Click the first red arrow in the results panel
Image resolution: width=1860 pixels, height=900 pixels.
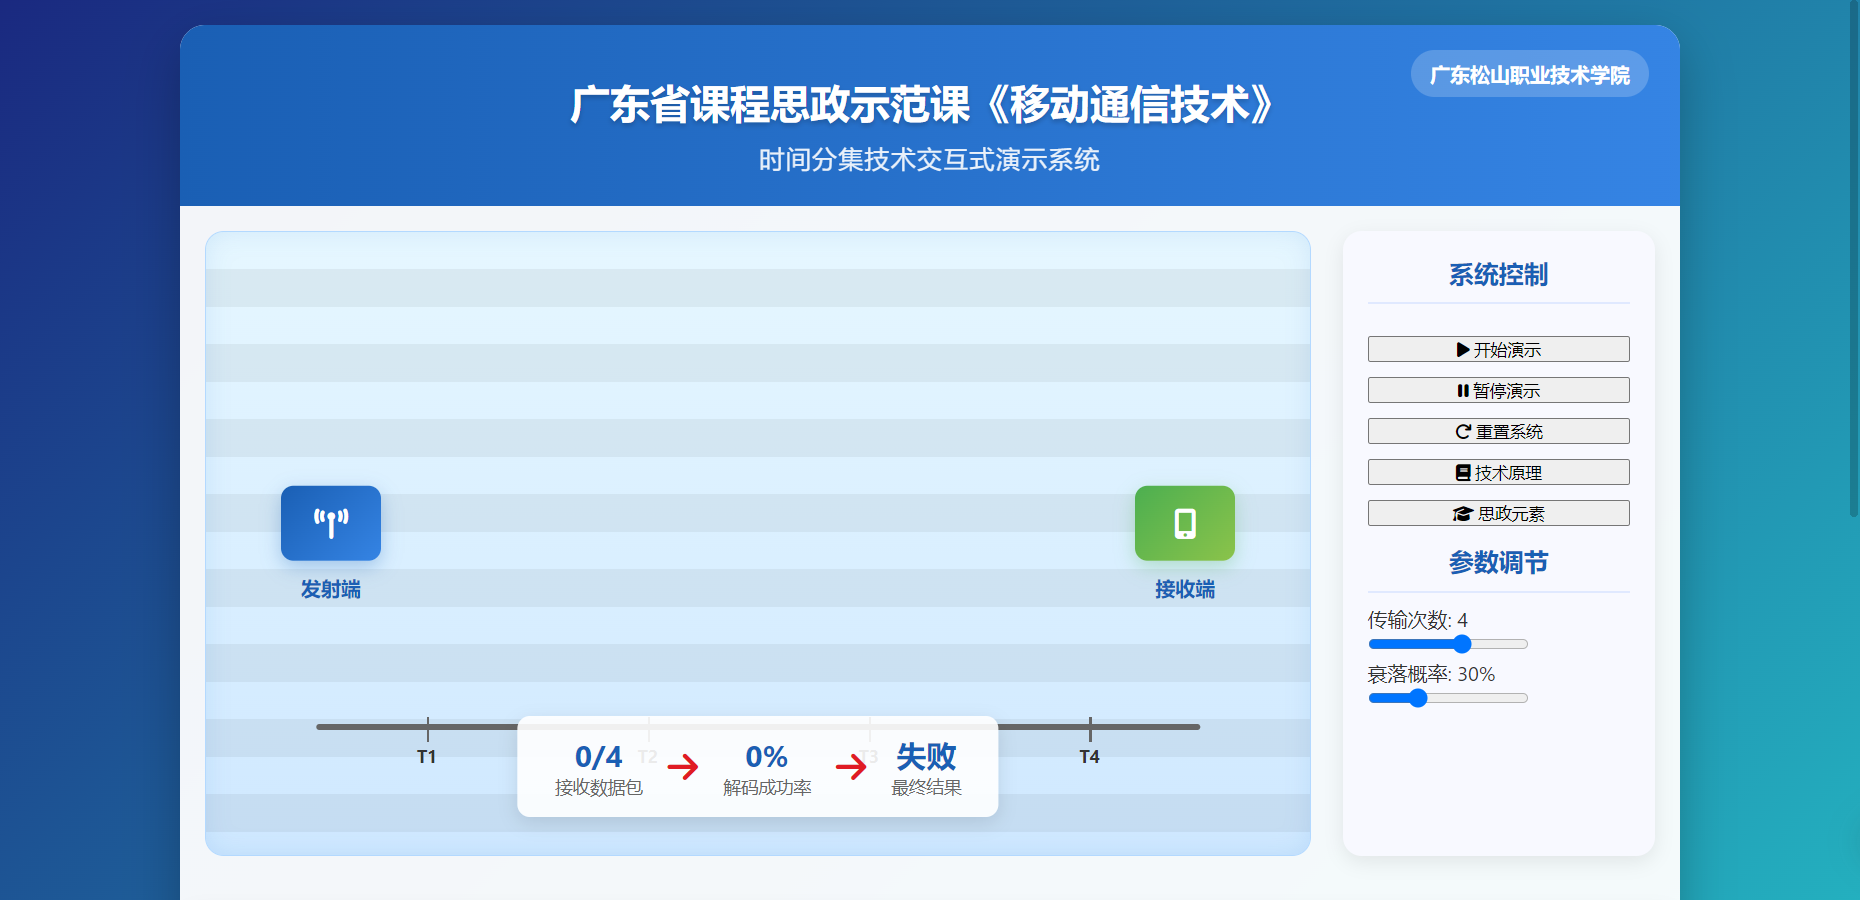pos(683,767)
